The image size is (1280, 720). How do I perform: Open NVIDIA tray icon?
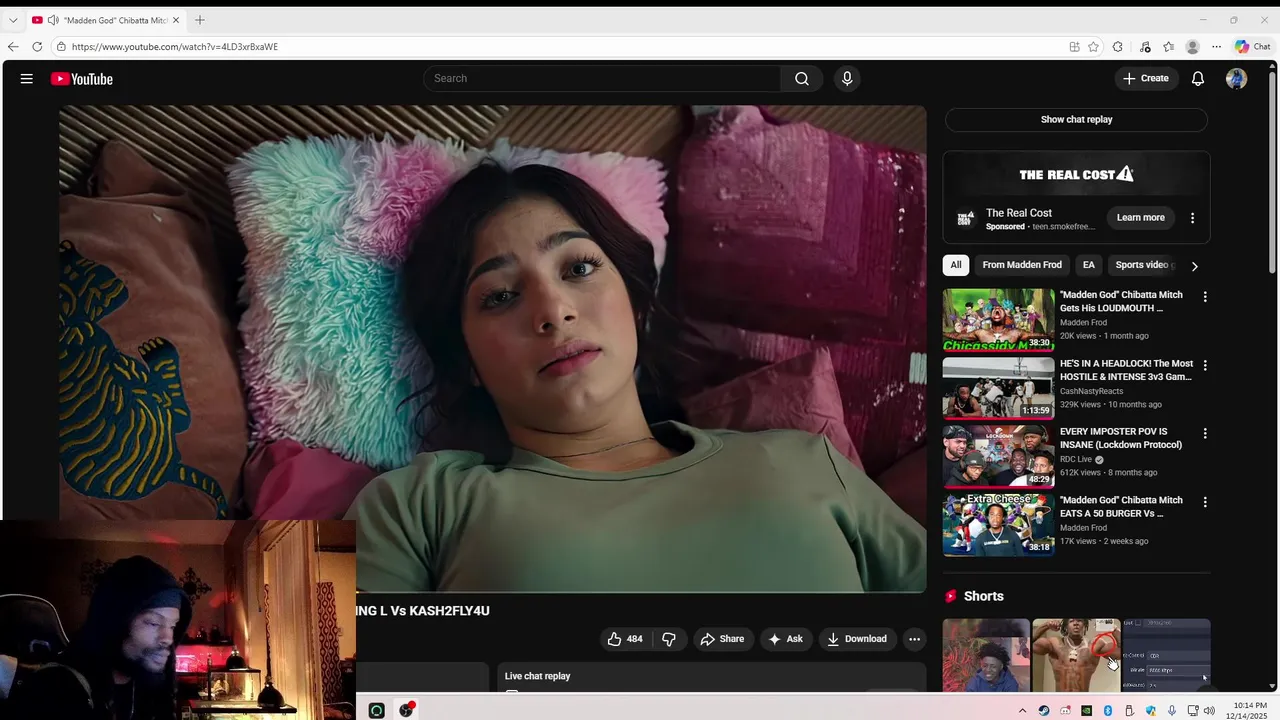pos(1086,711)
